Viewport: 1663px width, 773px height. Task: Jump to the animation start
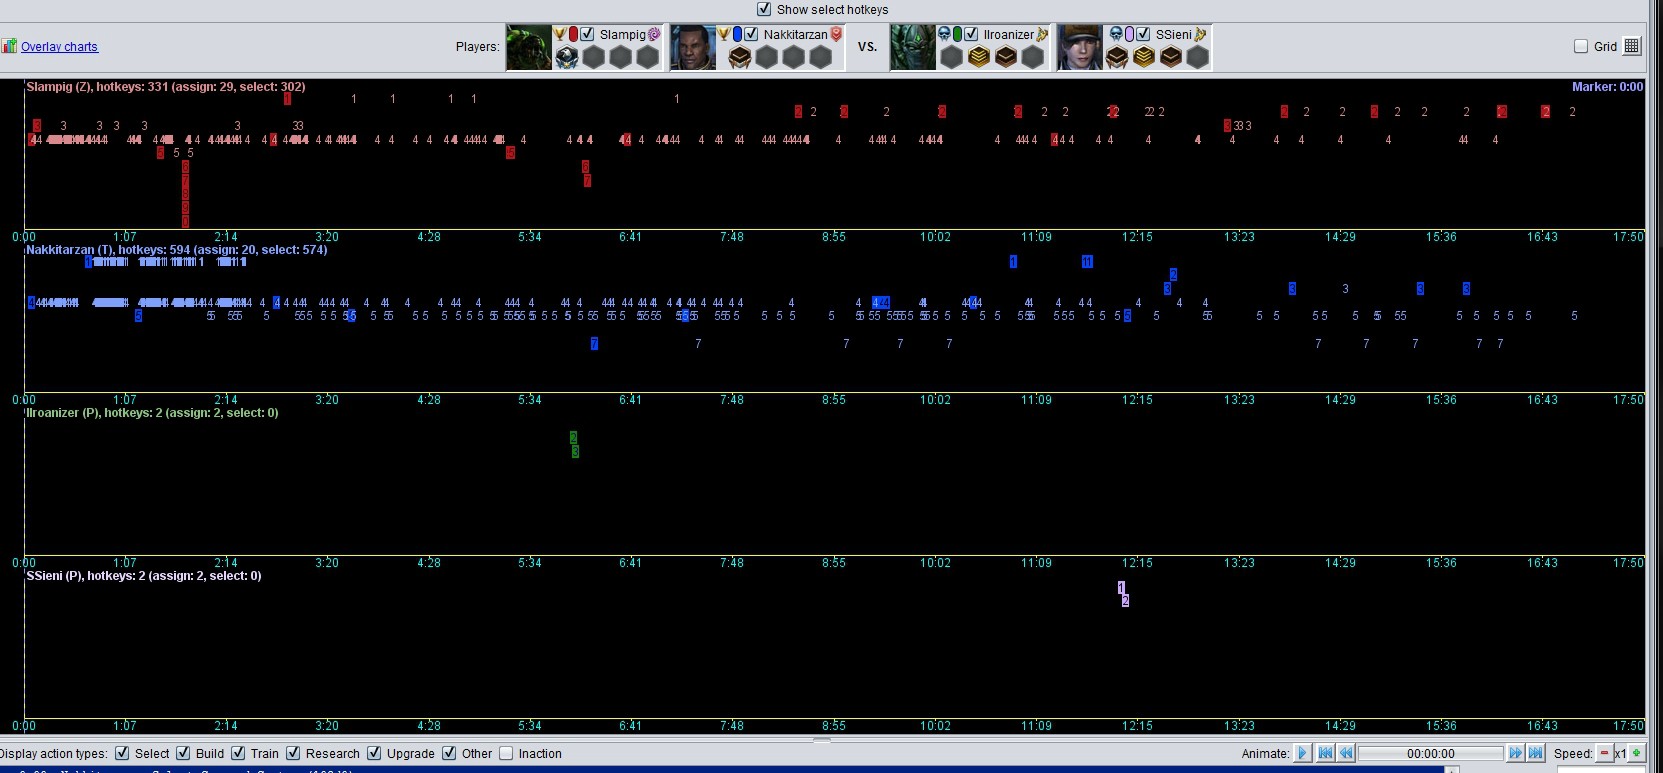pyautogui.click(x=1326, y=753)
